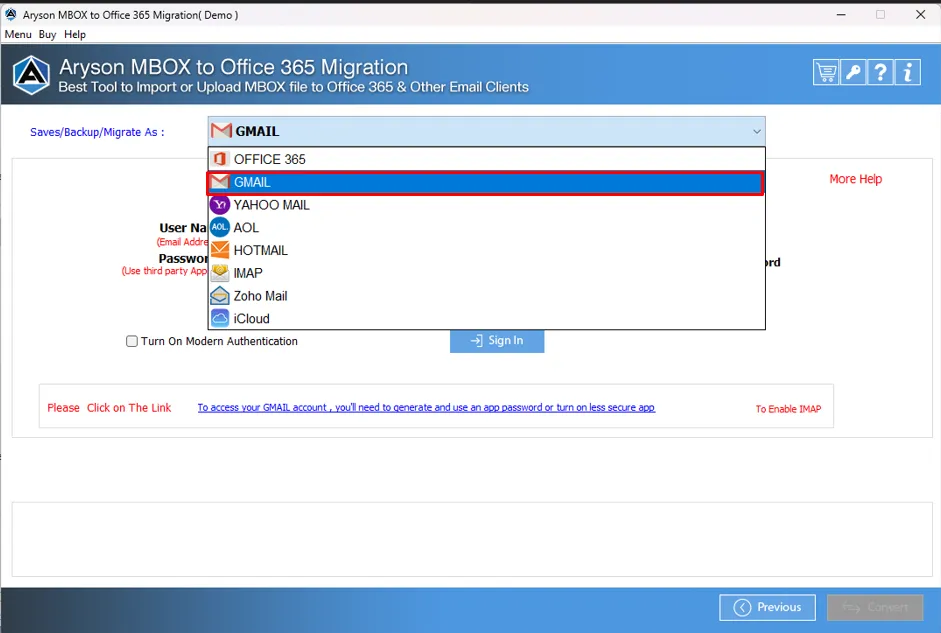Viewport: 941px width, 633px height.
Task: Collapse the Saves/Backup/Migrate As dropdown arrow
Action: coord(756,131)
